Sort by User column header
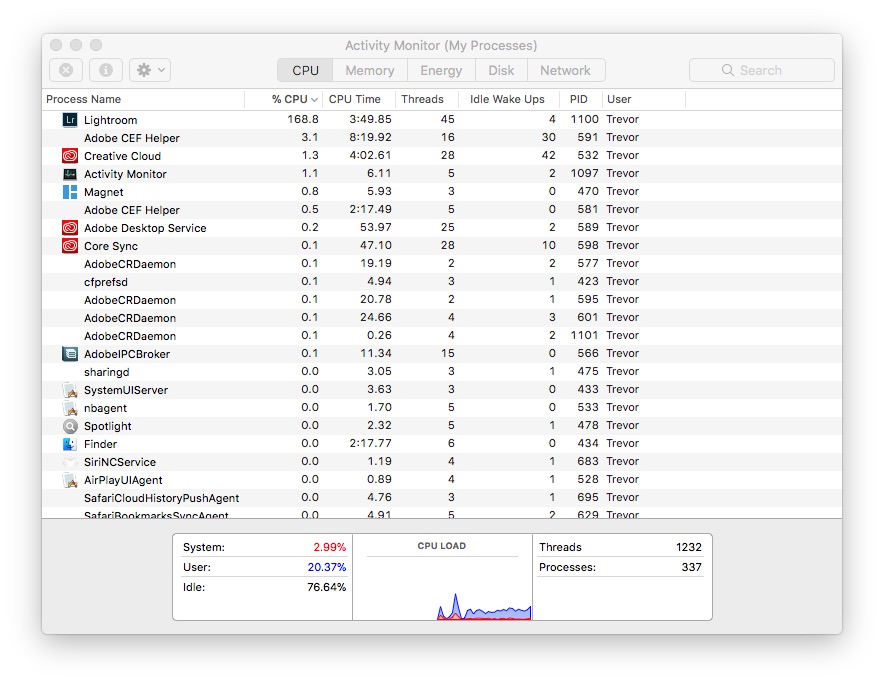Screen dimensions: 884x684 (x=644, y=99)
